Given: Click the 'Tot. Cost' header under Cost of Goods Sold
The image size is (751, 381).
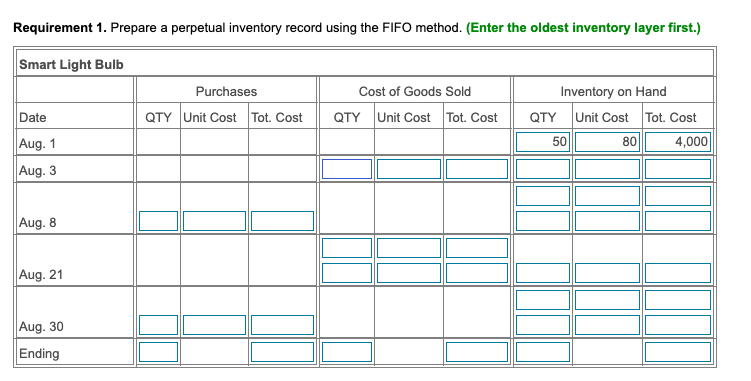Looking at the screenshot, I should coord(472,117).
